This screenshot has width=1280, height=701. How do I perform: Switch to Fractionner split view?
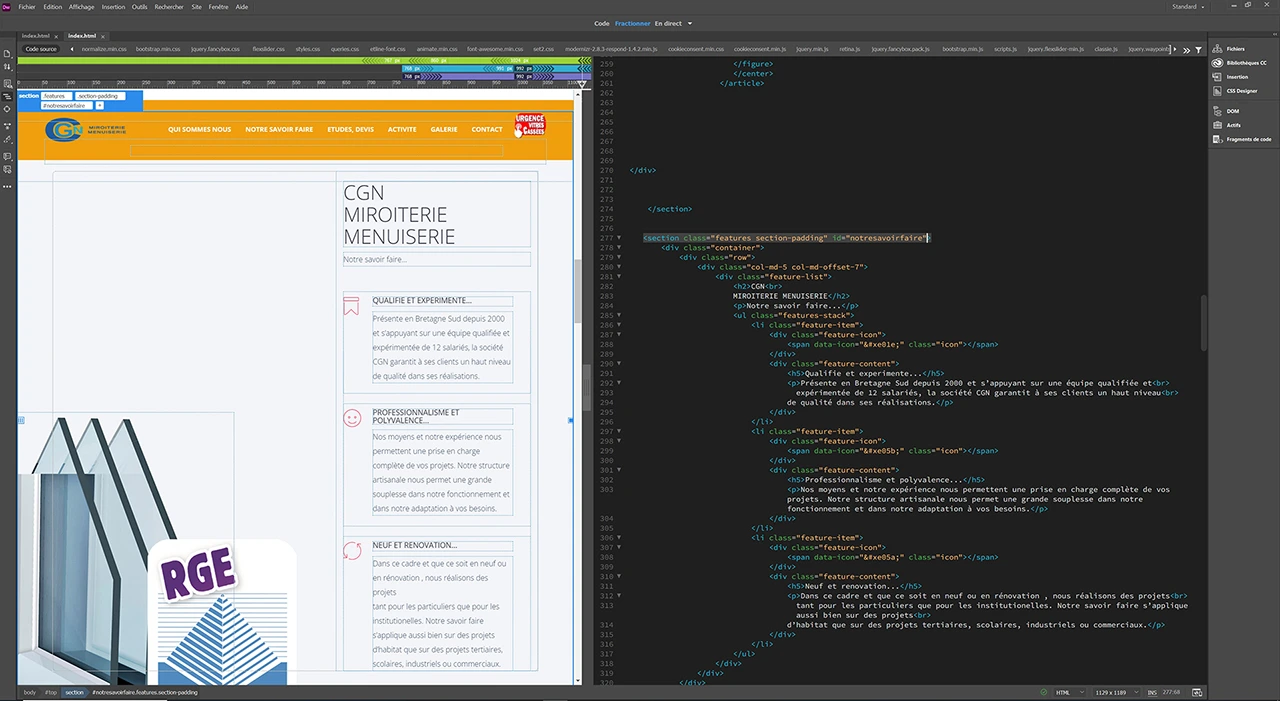[632, 23]
